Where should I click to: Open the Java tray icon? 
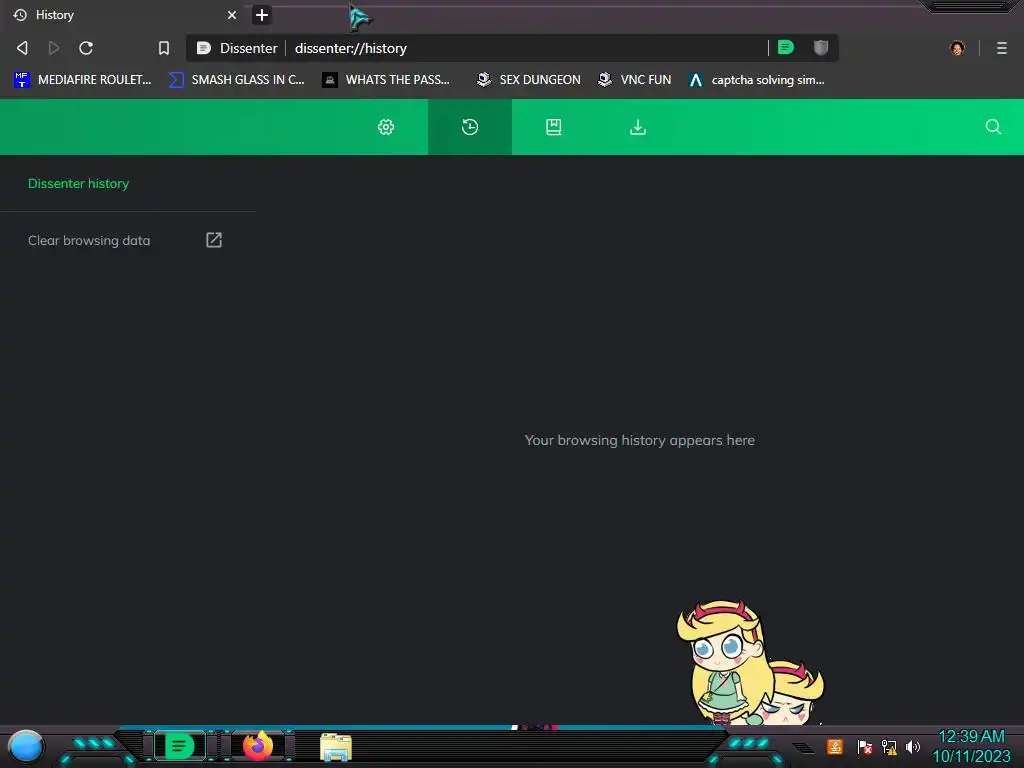click(x=835, y=746)
